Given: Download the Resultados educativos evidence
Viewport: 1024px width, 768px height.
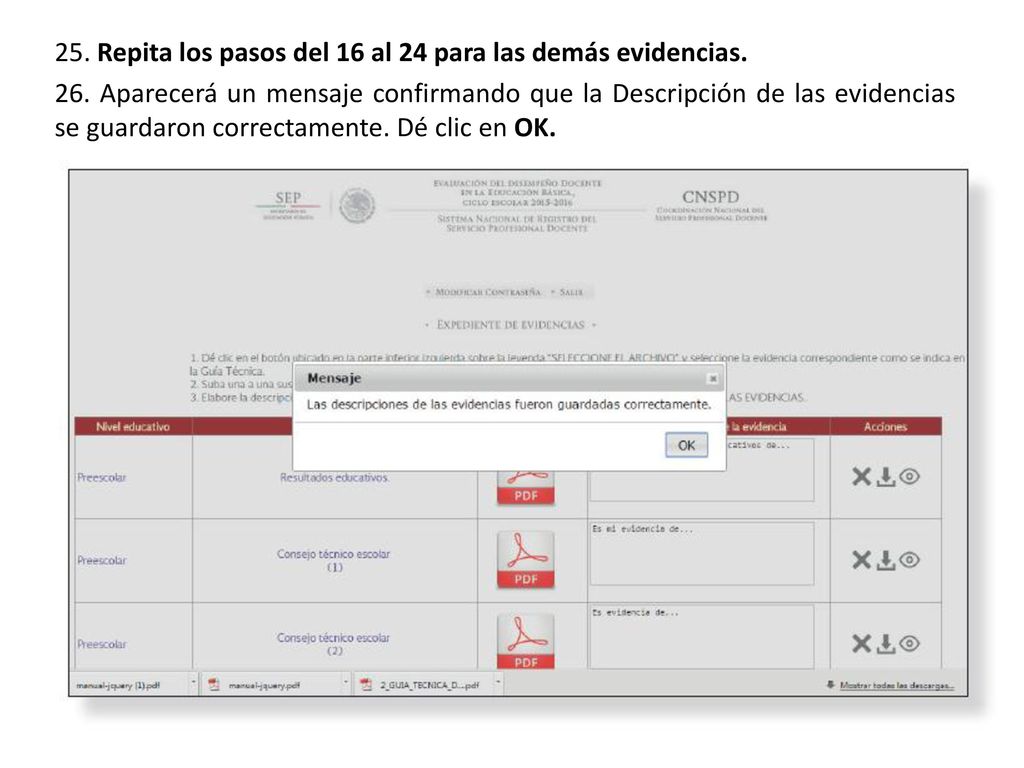Looking at the screenshot, I should (886, 477).
